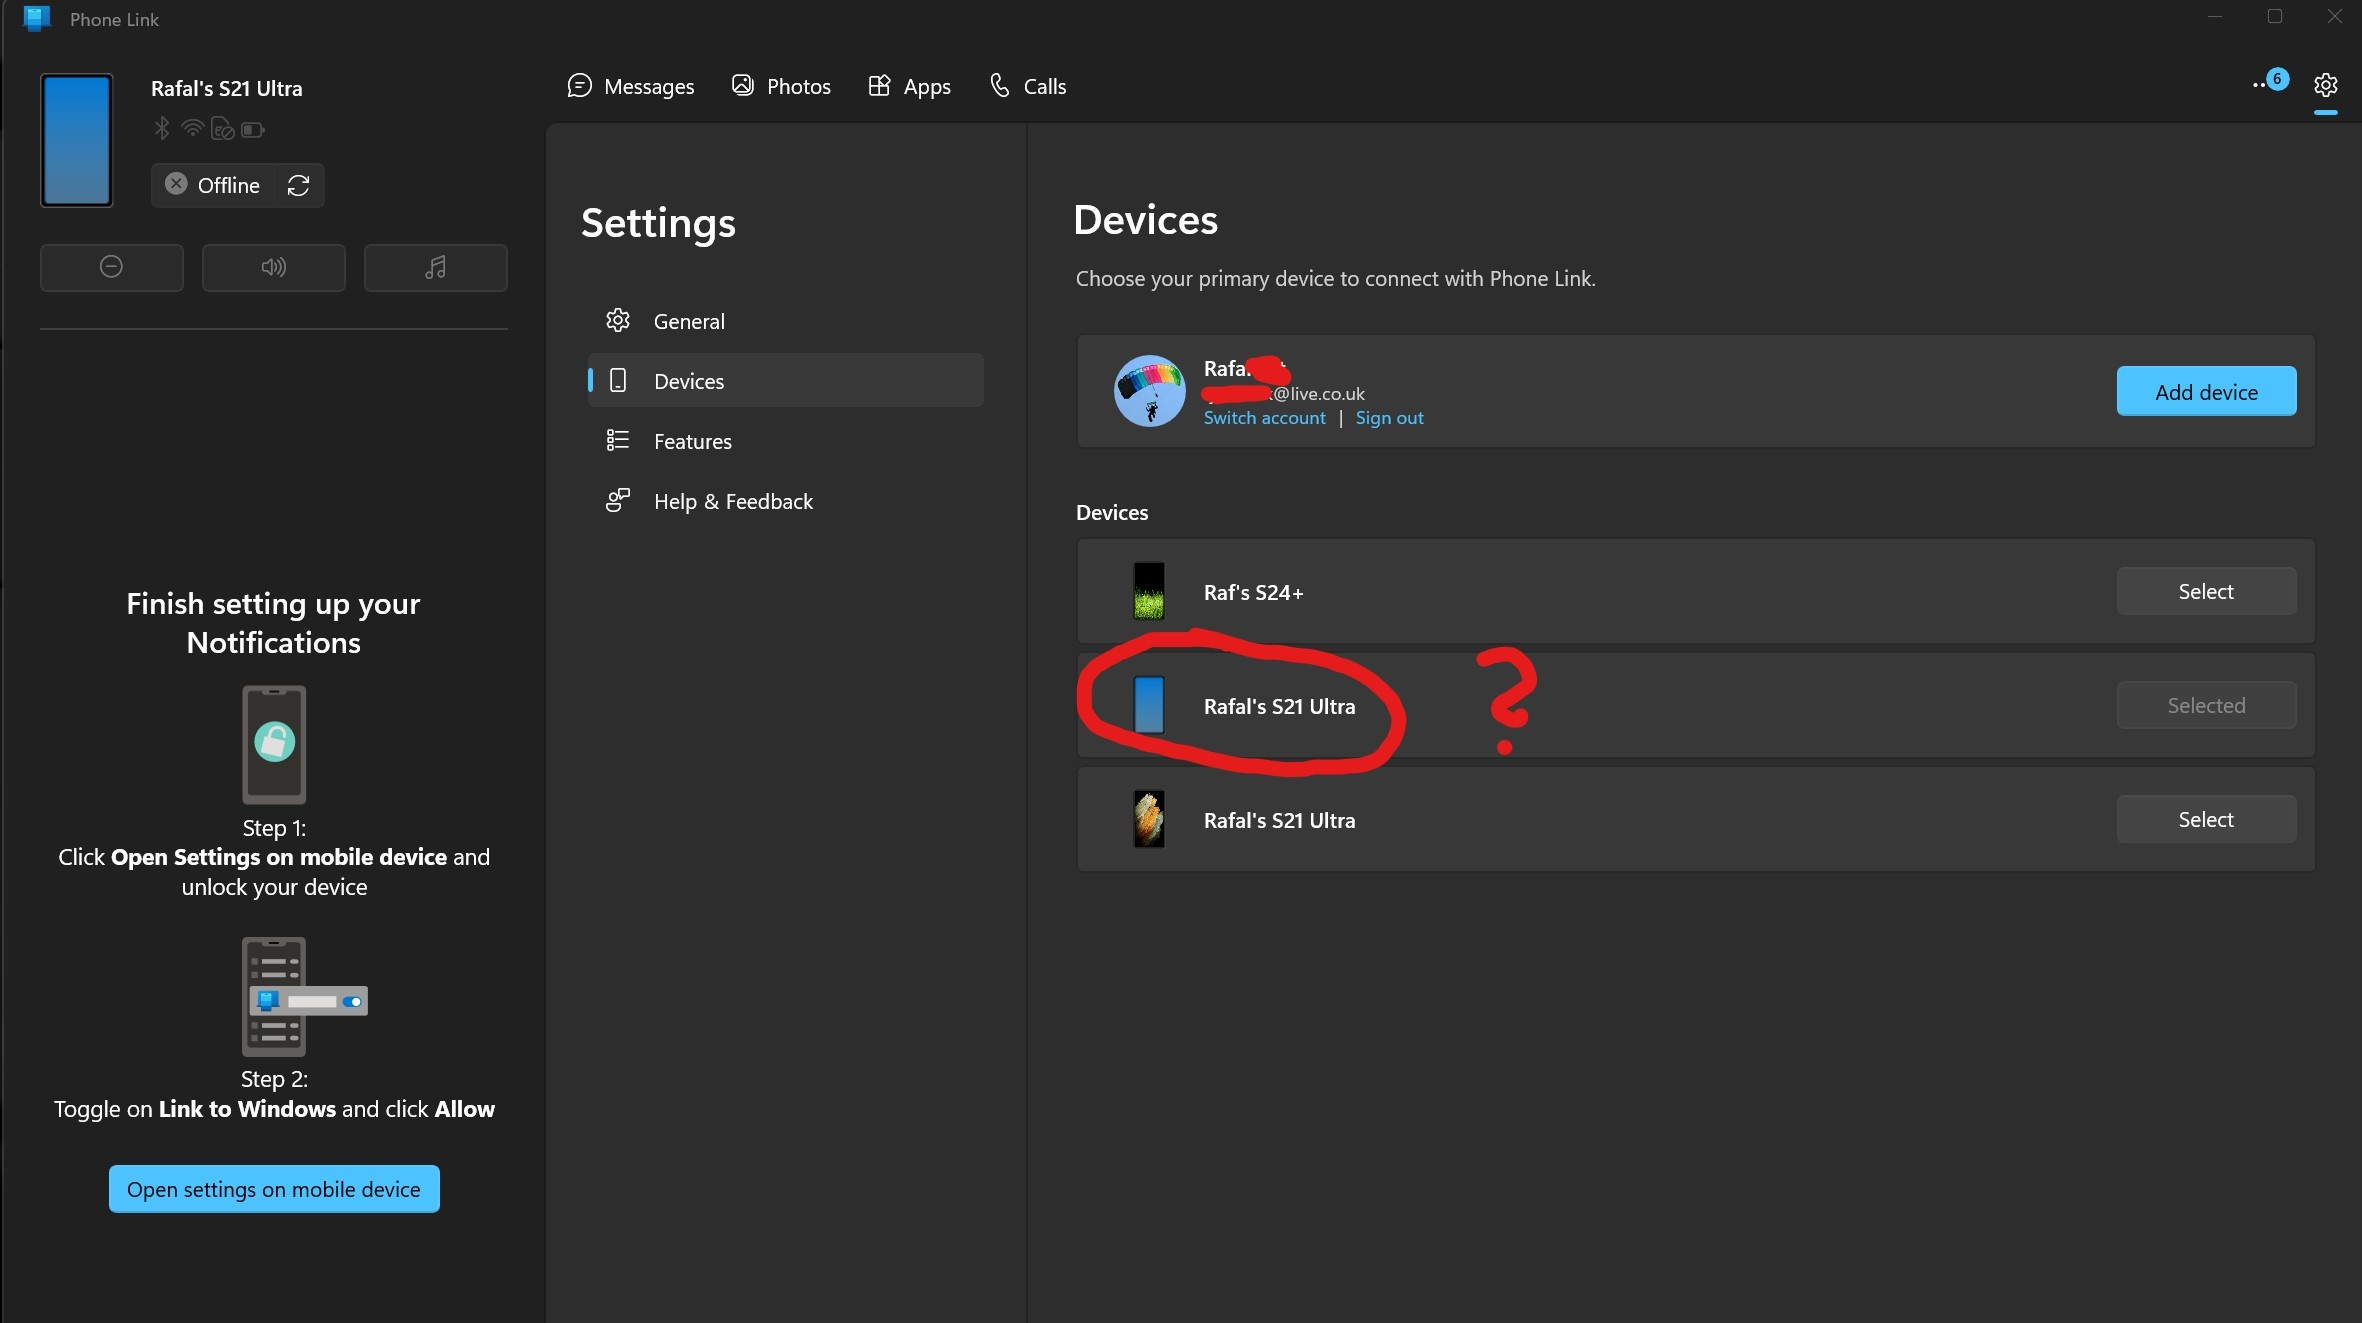The width and height of the screenshot is (2362, 1323).
Task: Open the Settings gear icon at top right
Action: (2325, 86)
